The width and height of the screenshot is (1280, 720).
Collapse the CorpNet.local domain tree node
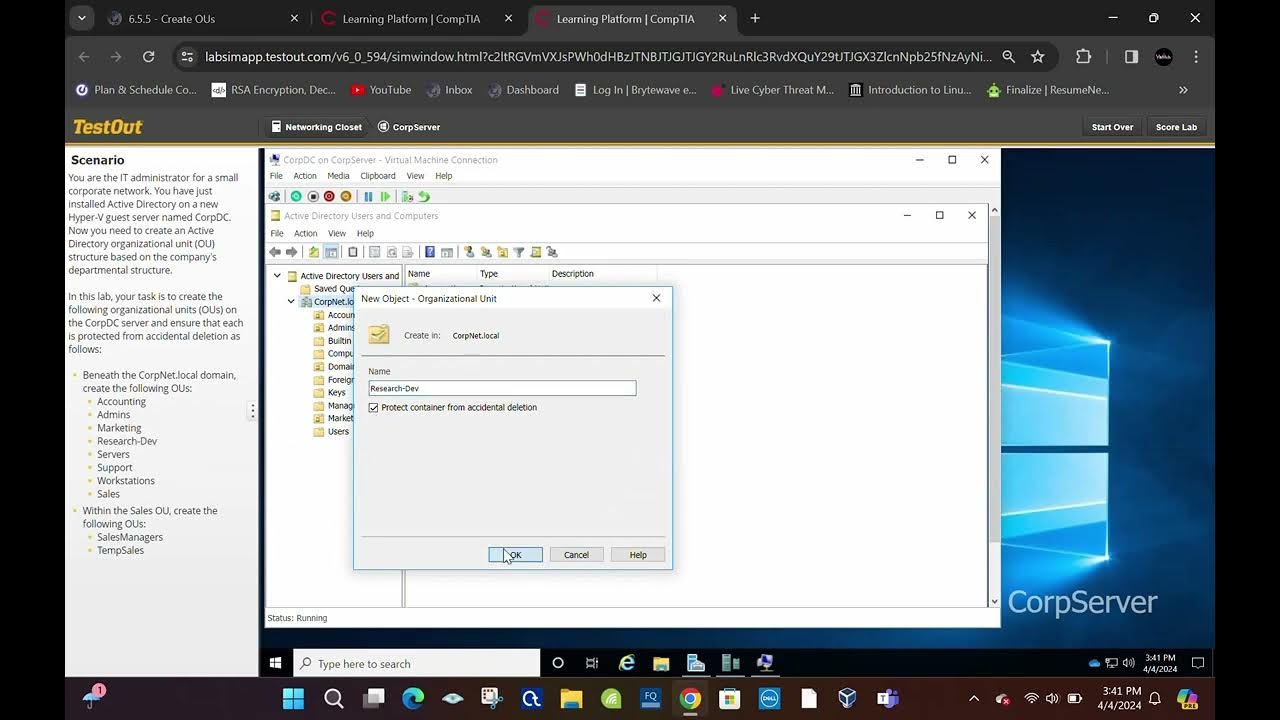coord(291,301)
